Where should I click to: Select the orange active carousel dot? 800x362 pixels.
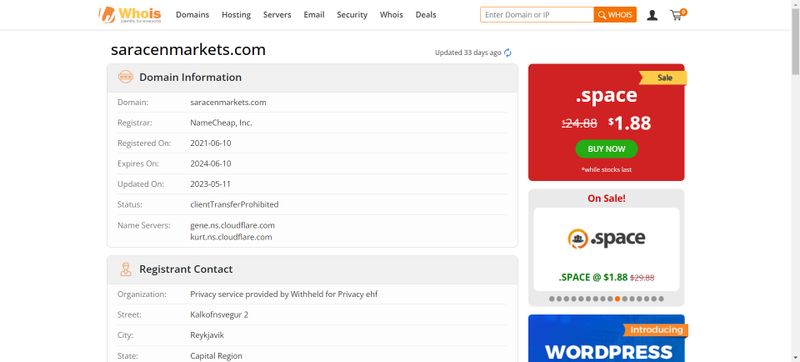617,299
